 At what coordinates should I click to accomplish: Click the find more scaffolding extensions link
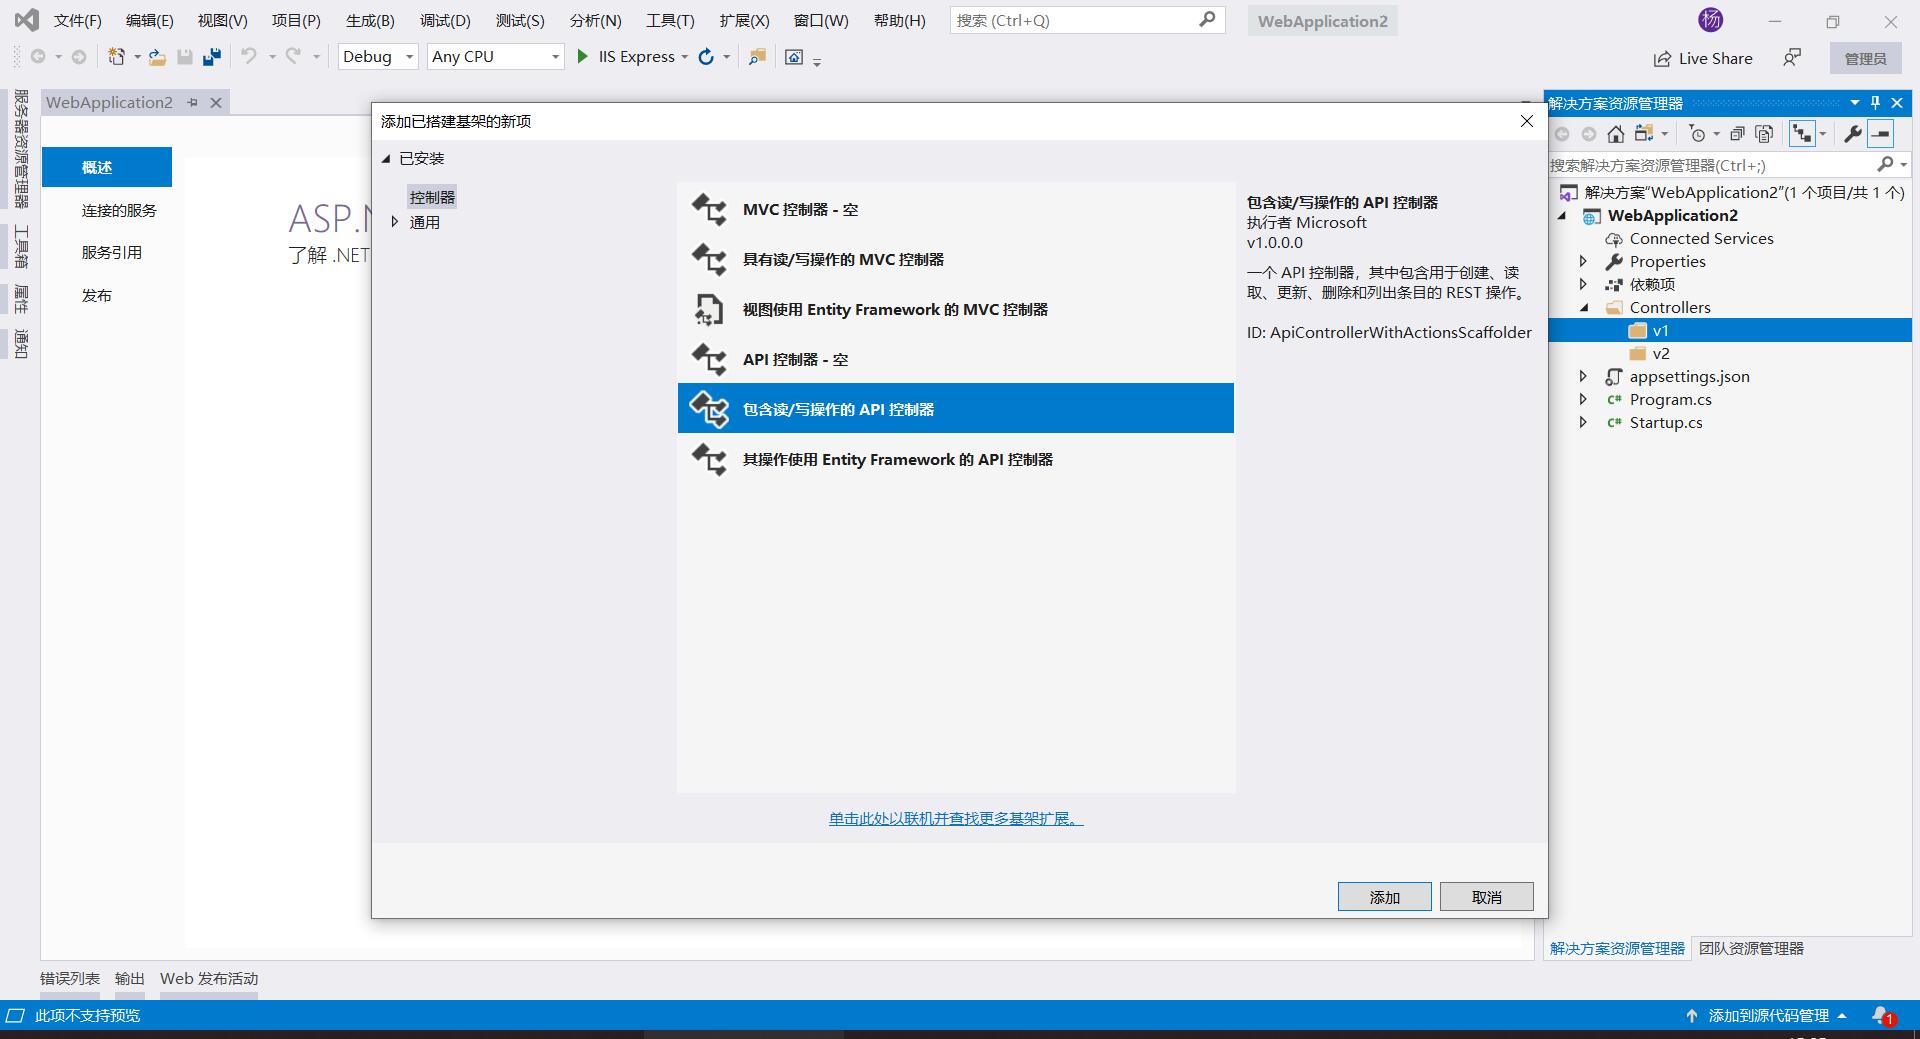click(955, 818)
